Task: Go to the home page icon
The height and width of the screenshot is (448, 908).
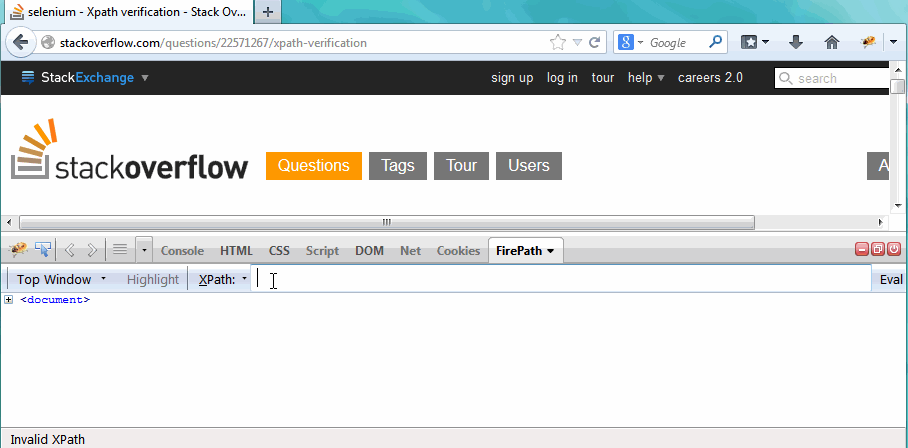Action: (x=832, y=42)
